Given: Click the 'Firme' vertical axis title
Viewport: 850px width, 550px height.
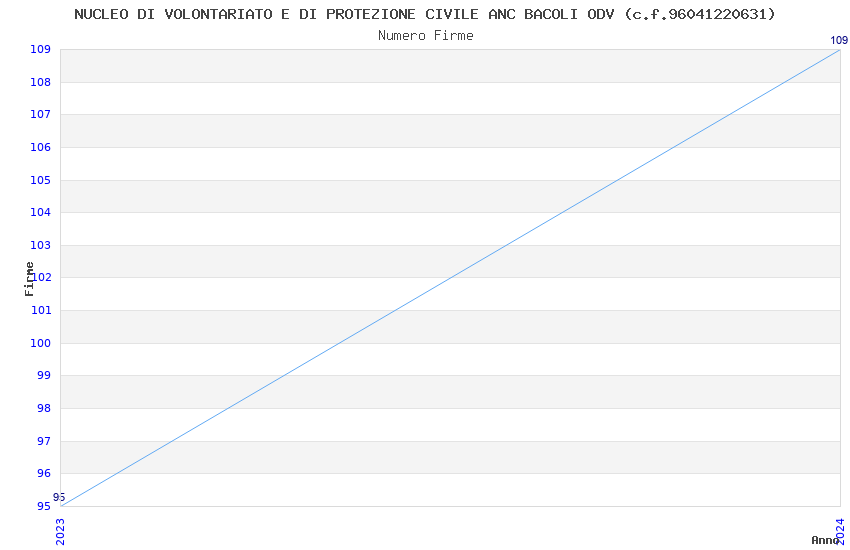Looking at the screenshot, I should [x=29, y=279].
